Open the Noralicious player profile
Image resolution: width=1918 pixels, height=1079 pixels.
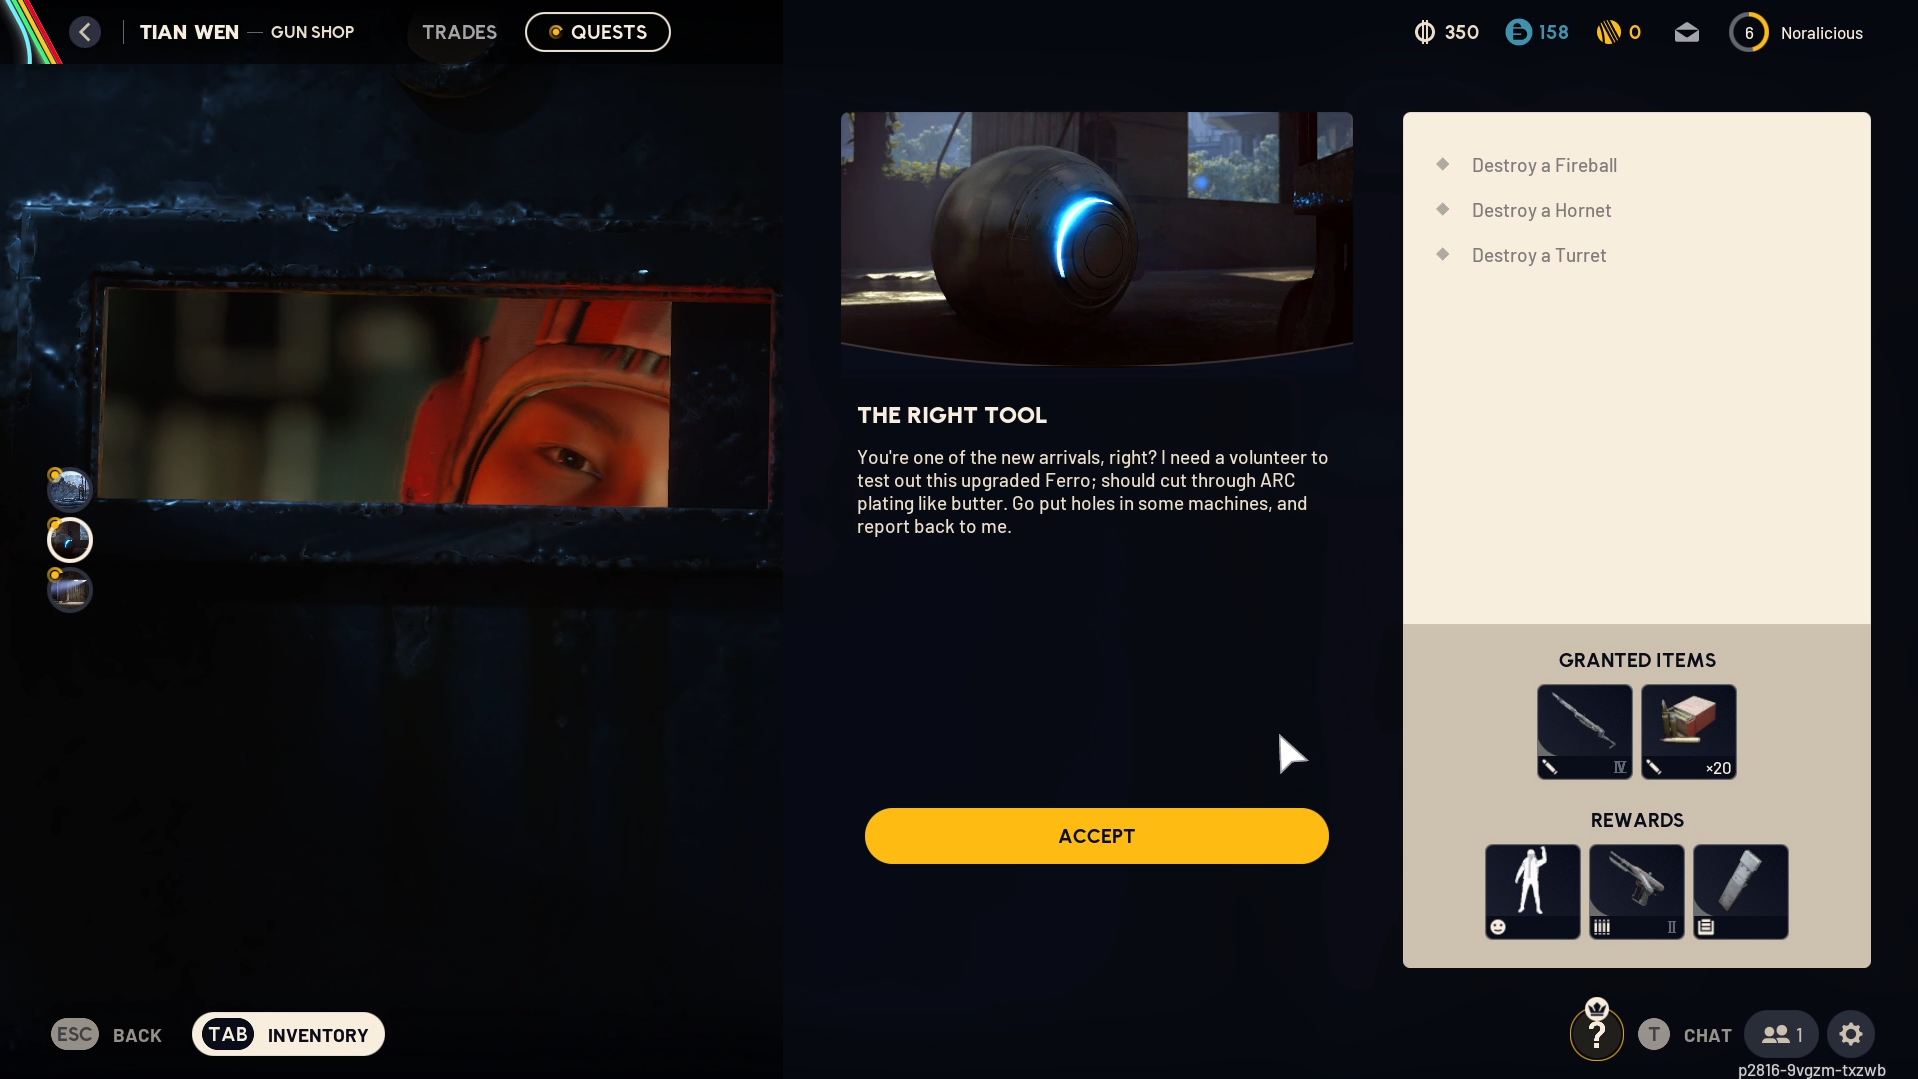pos(1796,33)
